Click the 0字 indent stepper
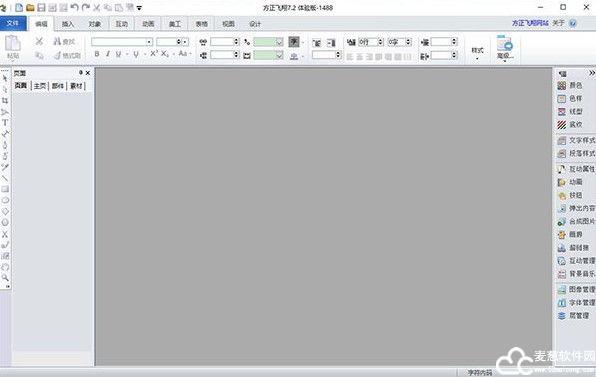Viewport: 596px width, 377px height. (x=399, y=42)
